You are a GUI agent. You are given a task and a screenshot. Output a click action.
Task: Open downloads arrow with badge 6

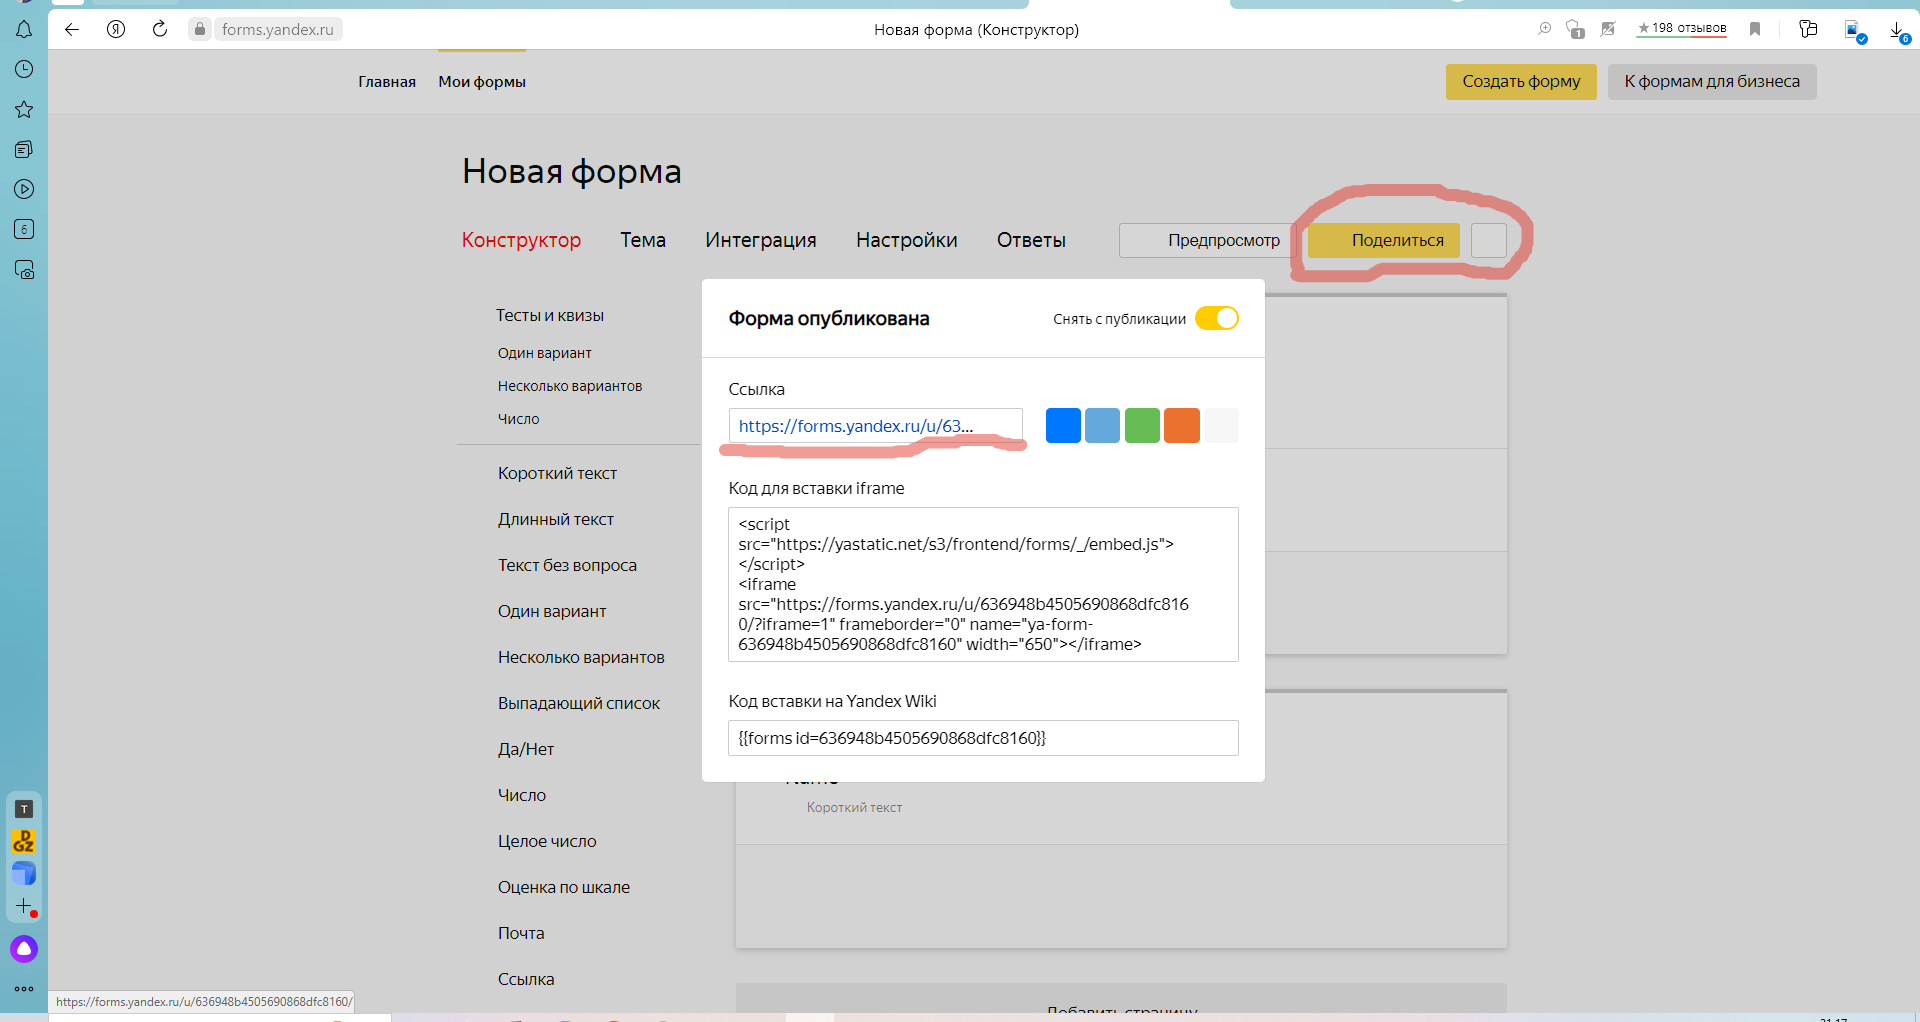tap(1899, 31)
